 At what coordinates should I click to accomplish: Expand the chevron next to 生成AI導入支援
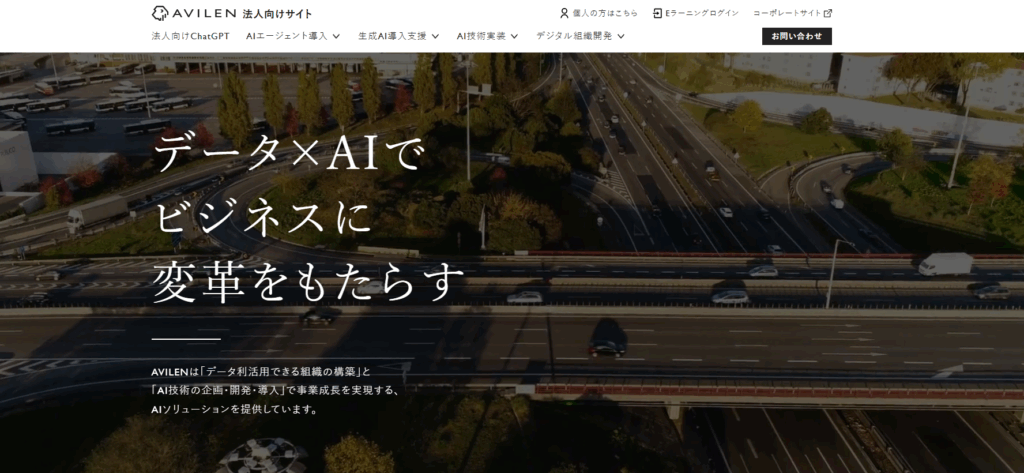(435, 37)
